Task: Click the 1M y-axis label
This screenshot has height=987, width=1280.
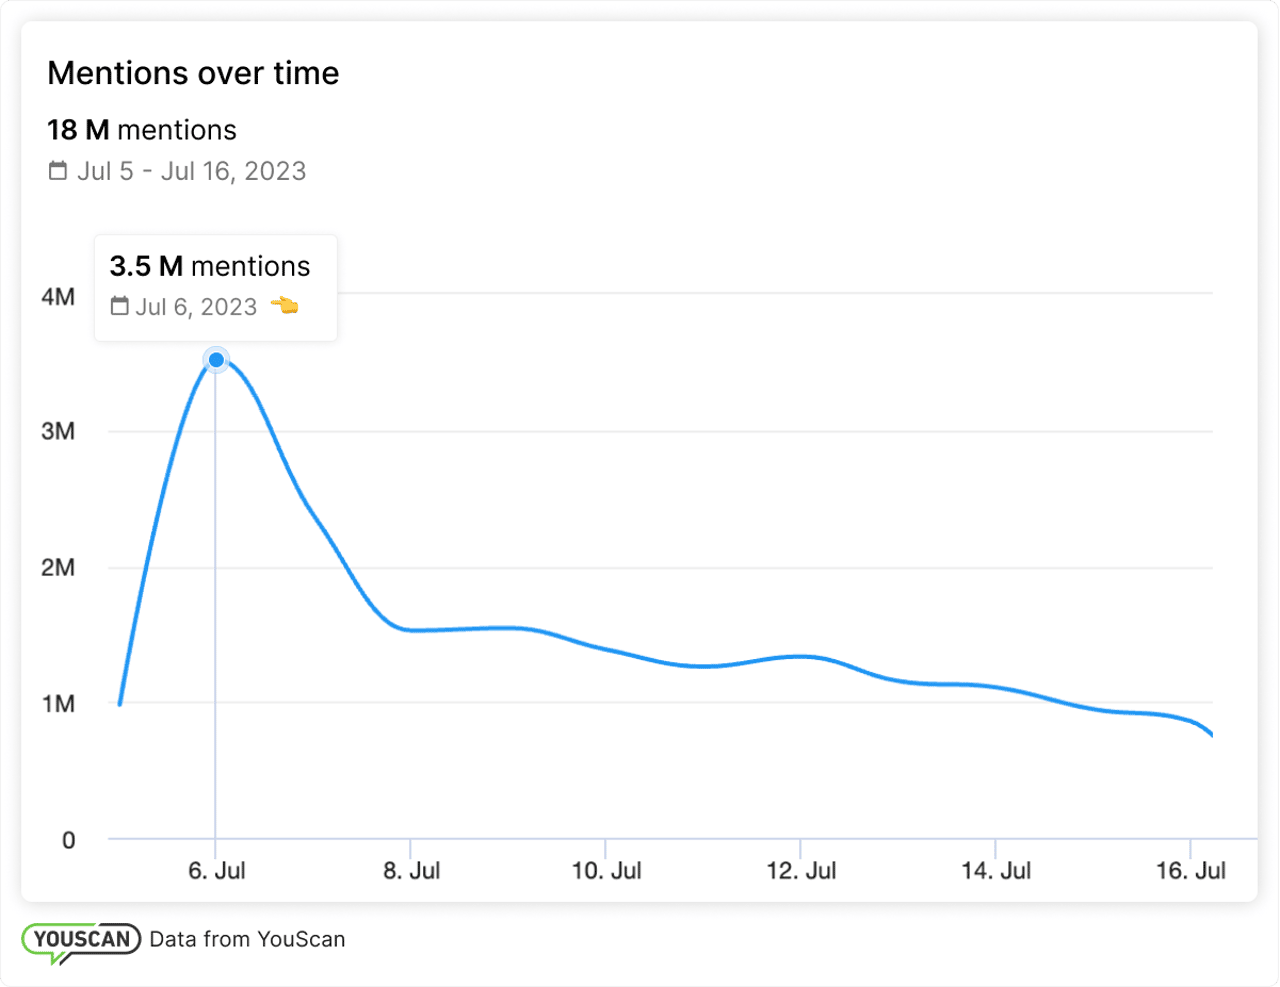Action: [x=58, y=703]
